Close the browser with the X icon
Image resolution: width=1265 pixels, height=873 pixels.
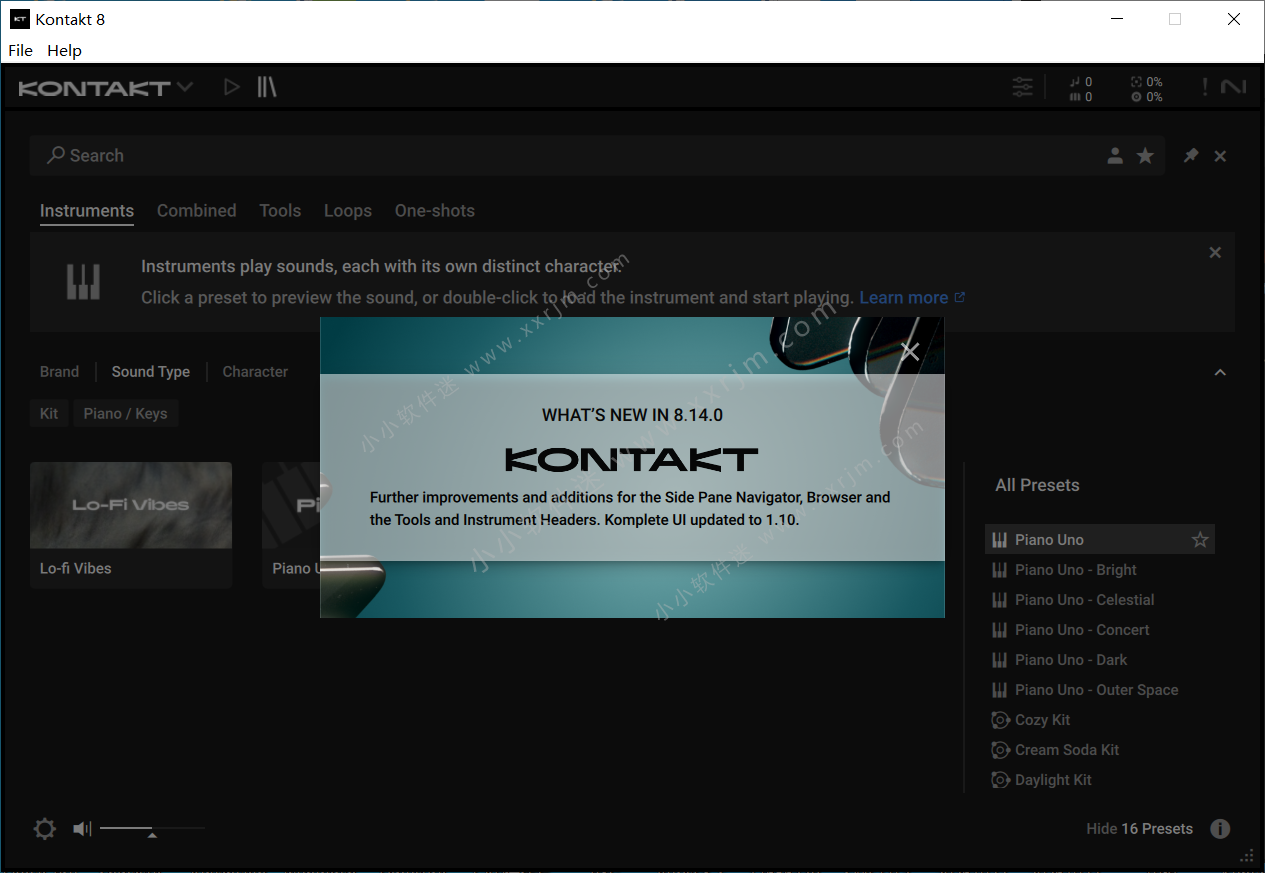[x=1220, y=156]
